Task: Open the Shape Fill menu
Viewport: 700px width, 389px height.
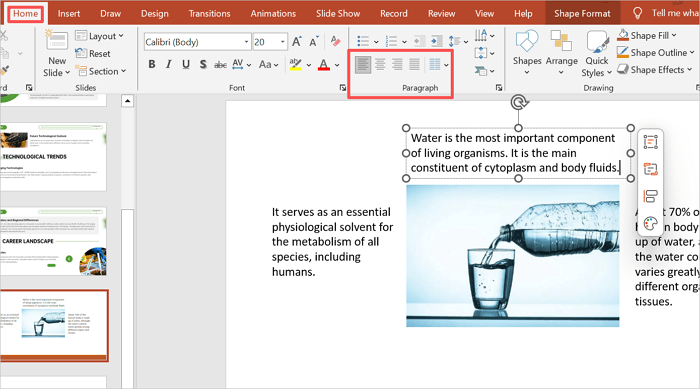Action: [647, 35]
